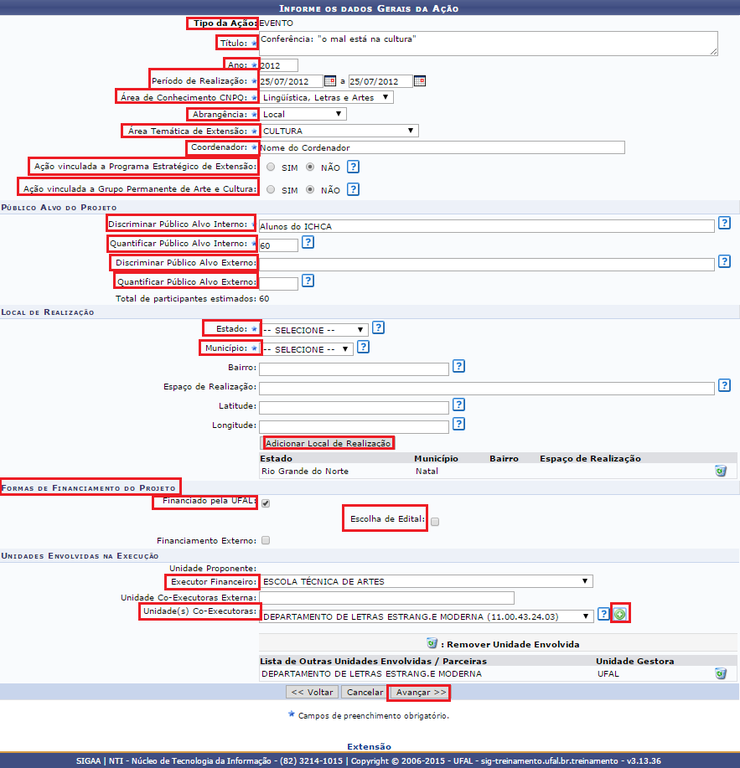Select SIM for Programa Estratégico de Extensão
This screenshot has width=740, height=768.
point(271,167)
